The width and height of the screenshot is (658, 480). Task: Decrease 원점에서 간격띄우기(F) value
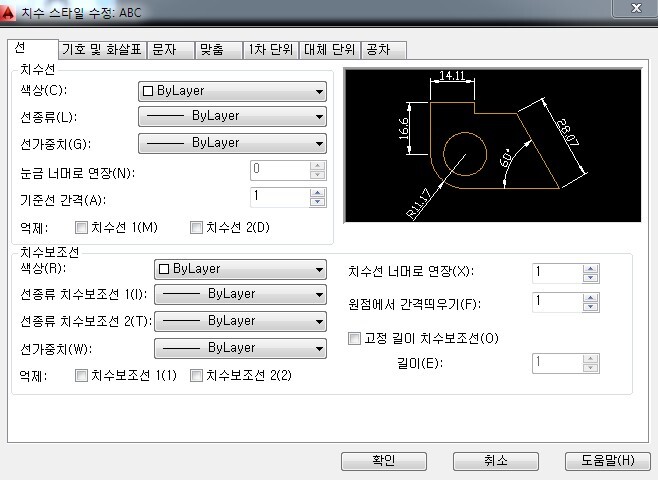(x=590, y=307)
